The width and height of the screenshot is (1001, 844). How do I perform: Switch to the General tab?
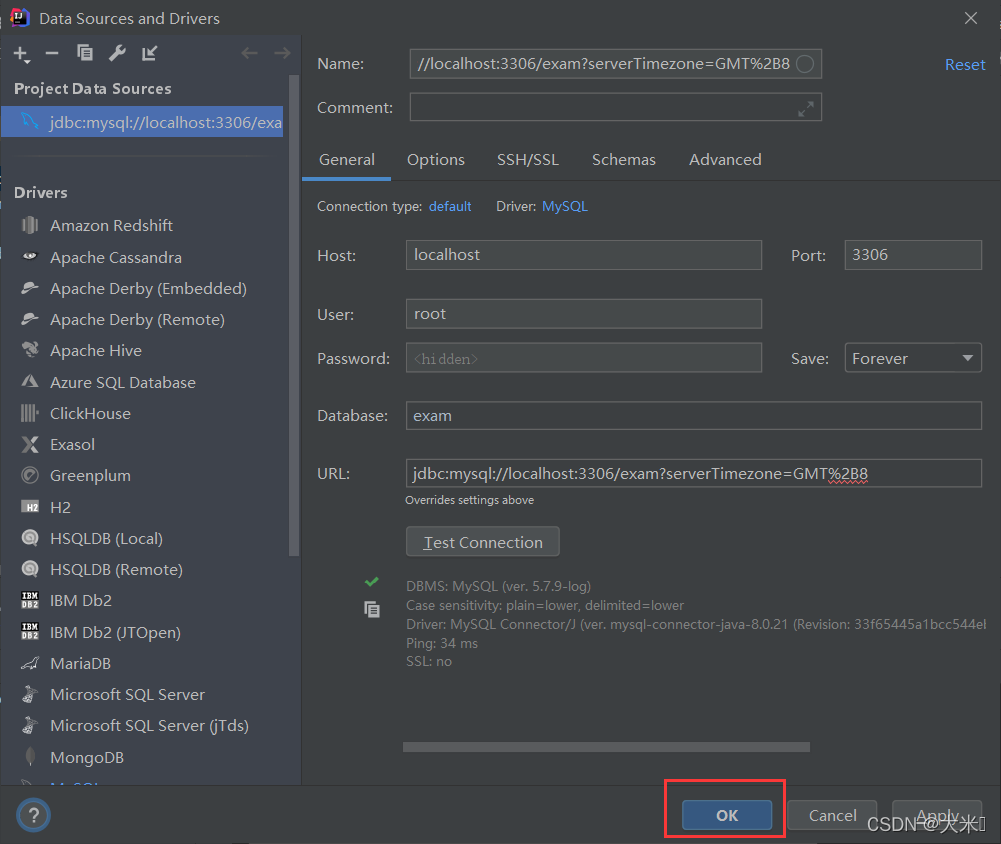pyautogui.click(x=347, y=160)
